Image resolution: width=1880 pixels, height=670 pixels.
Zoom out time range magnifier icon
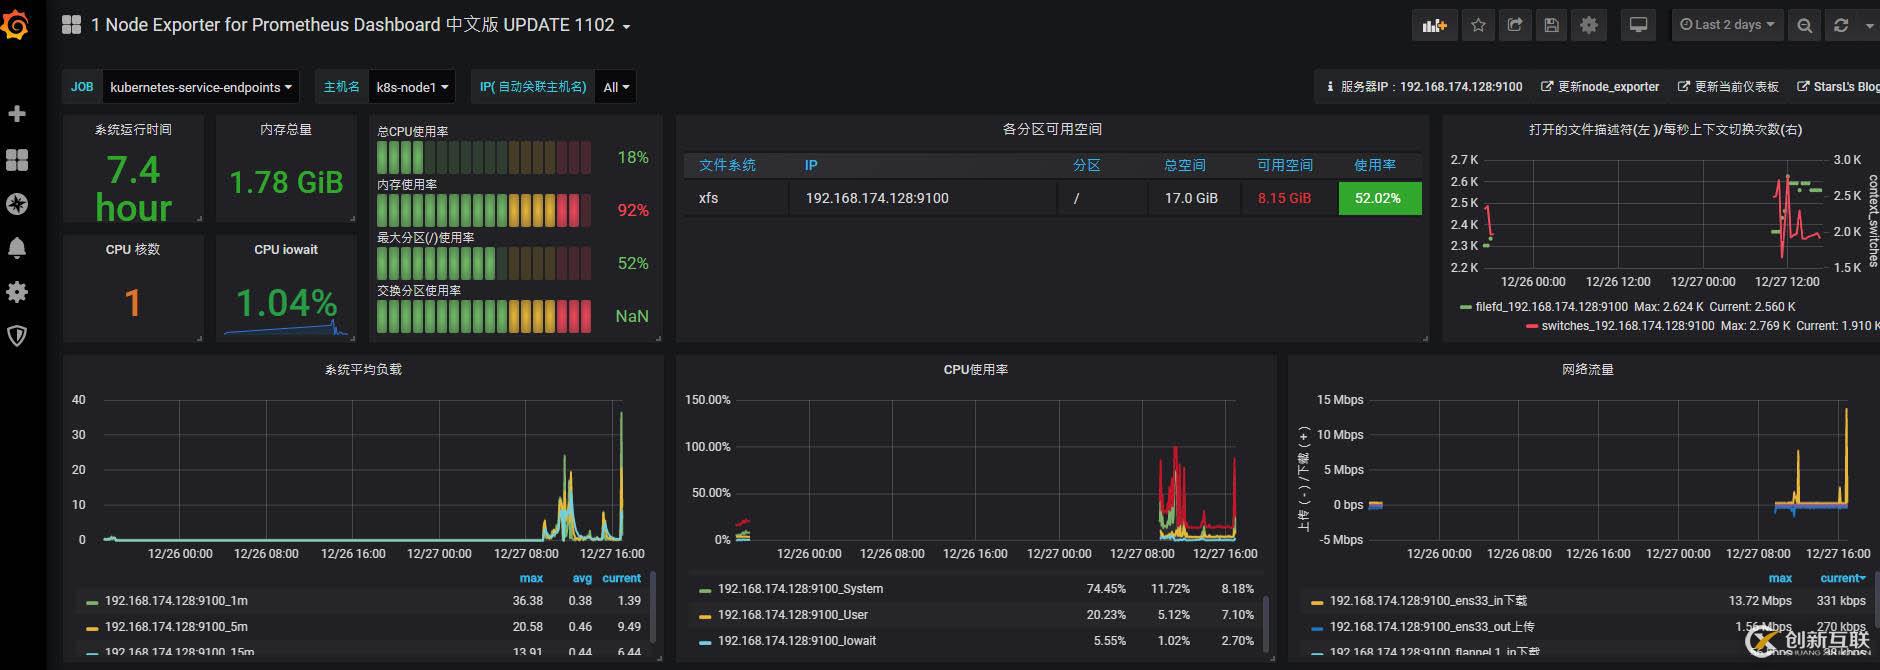(x=1804, y=25)
